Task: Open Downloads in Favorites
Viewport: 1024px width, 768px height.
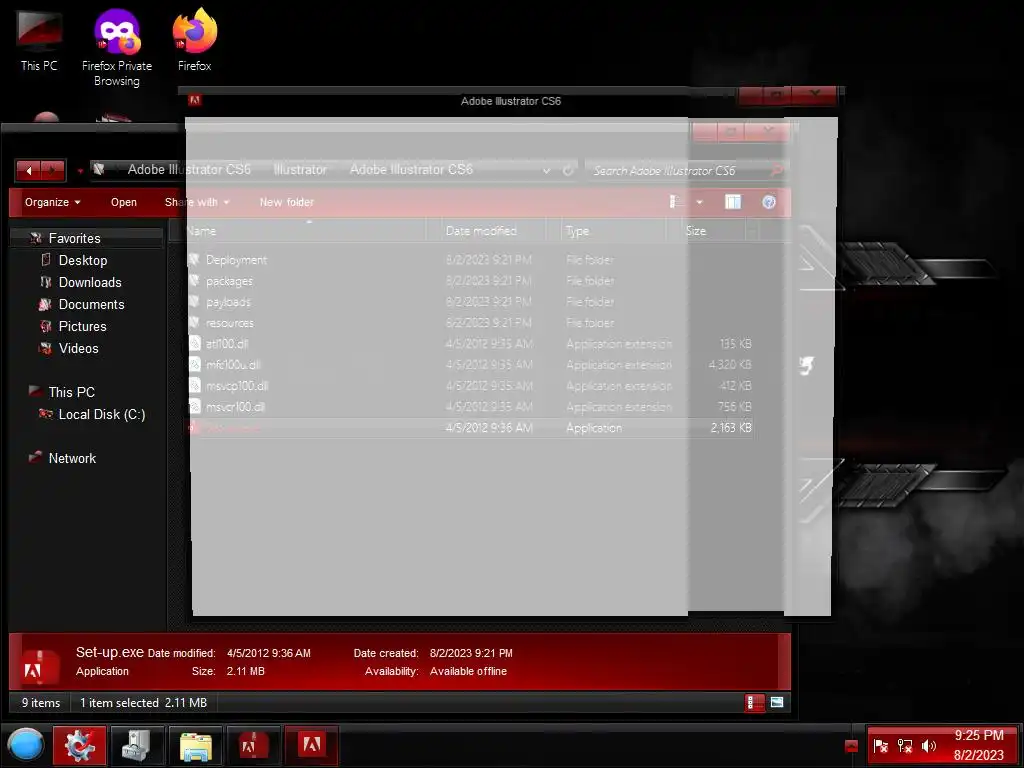Action: (x=89, y=283)
